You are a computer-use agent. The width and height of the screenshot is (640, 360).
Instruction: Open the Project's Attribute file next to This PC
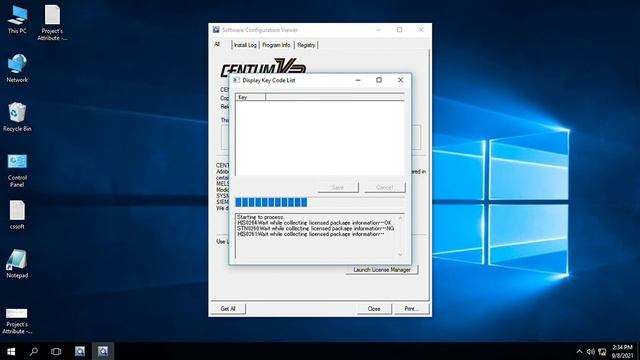52,22
